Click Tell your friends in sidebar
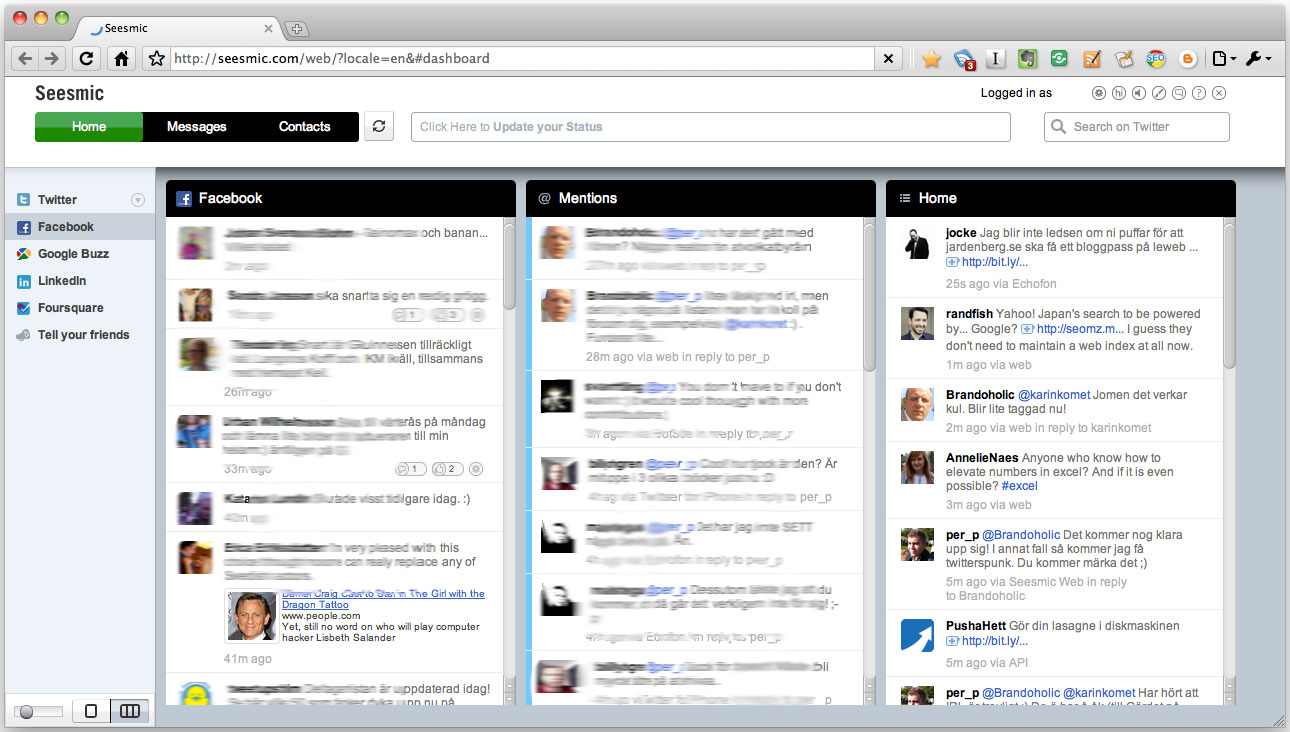 point(80,335)
